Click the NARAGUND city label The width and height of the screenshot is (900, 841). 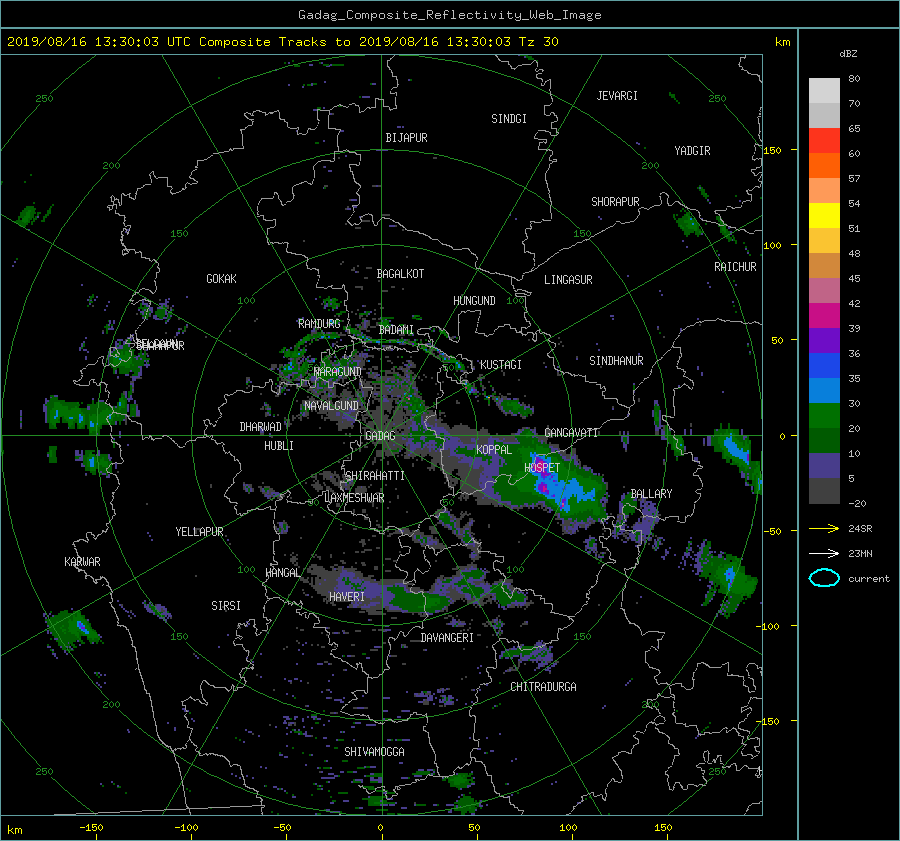coord(338,371)
